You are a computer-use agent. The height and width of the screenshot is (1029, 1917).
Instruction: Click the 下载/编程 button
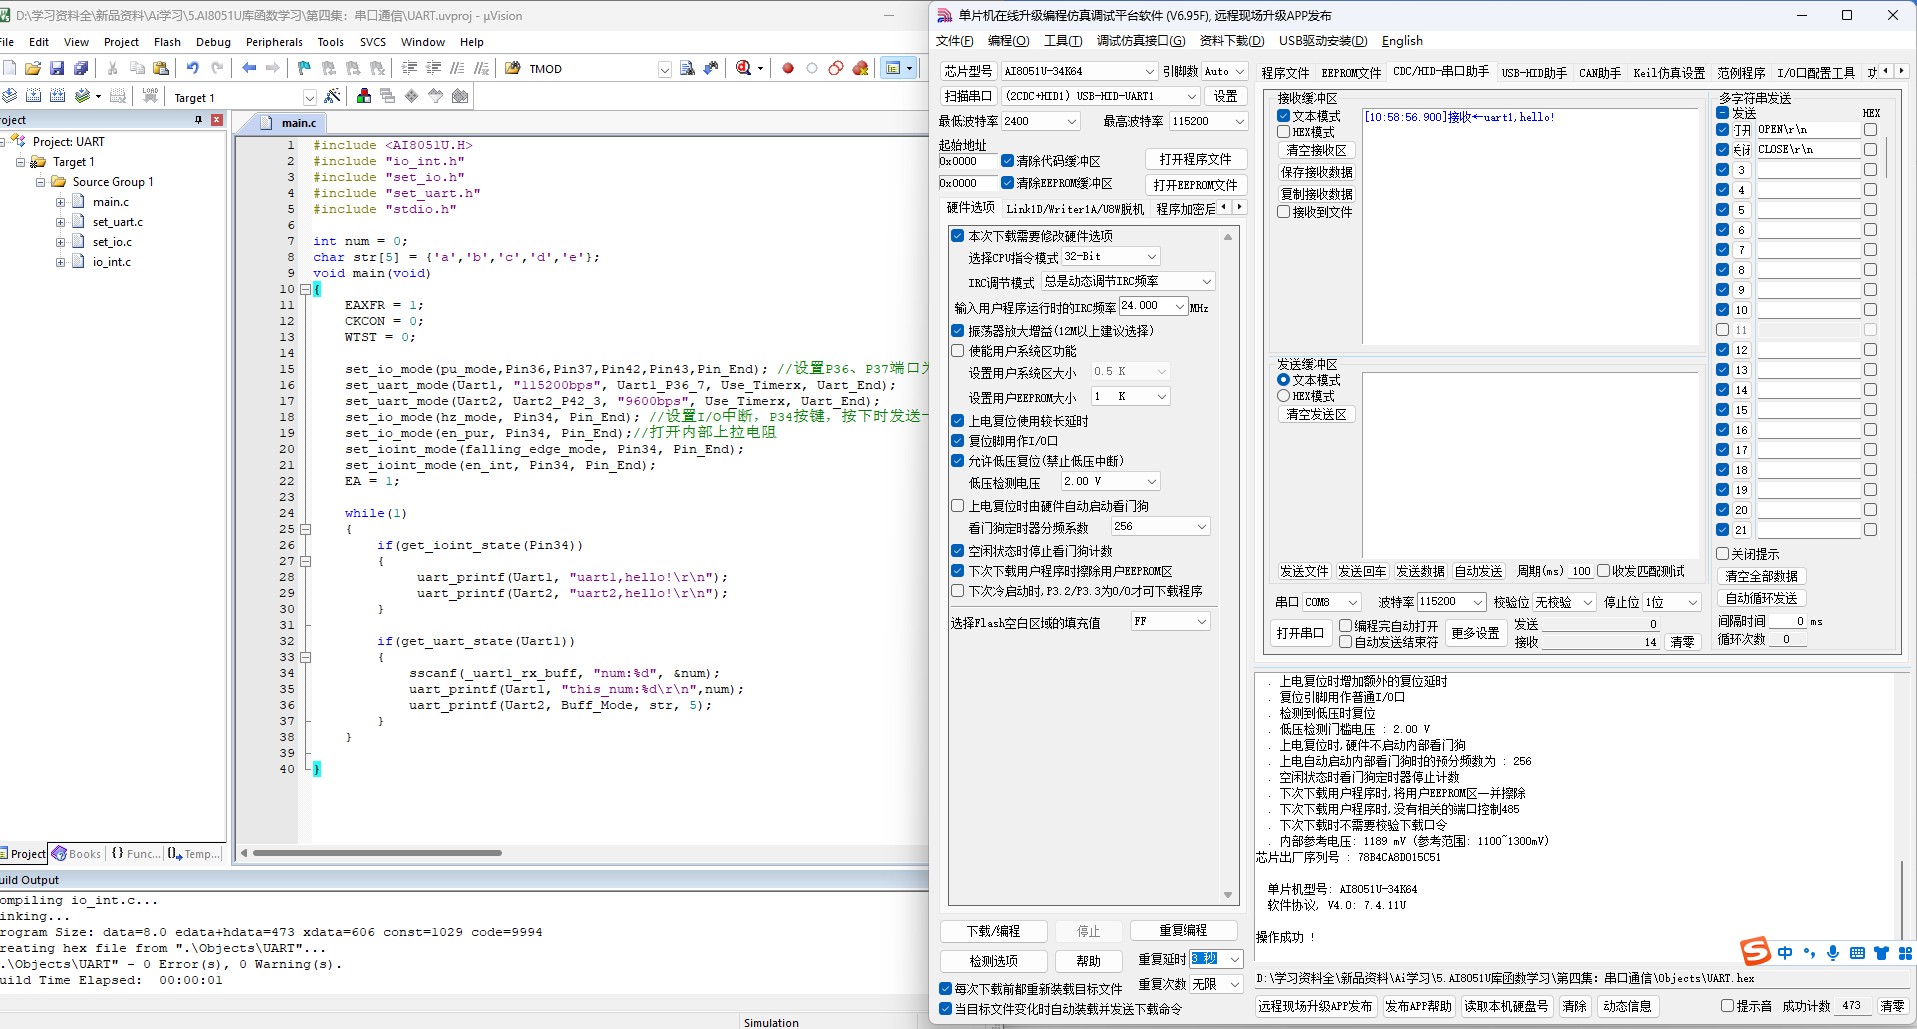993,931
